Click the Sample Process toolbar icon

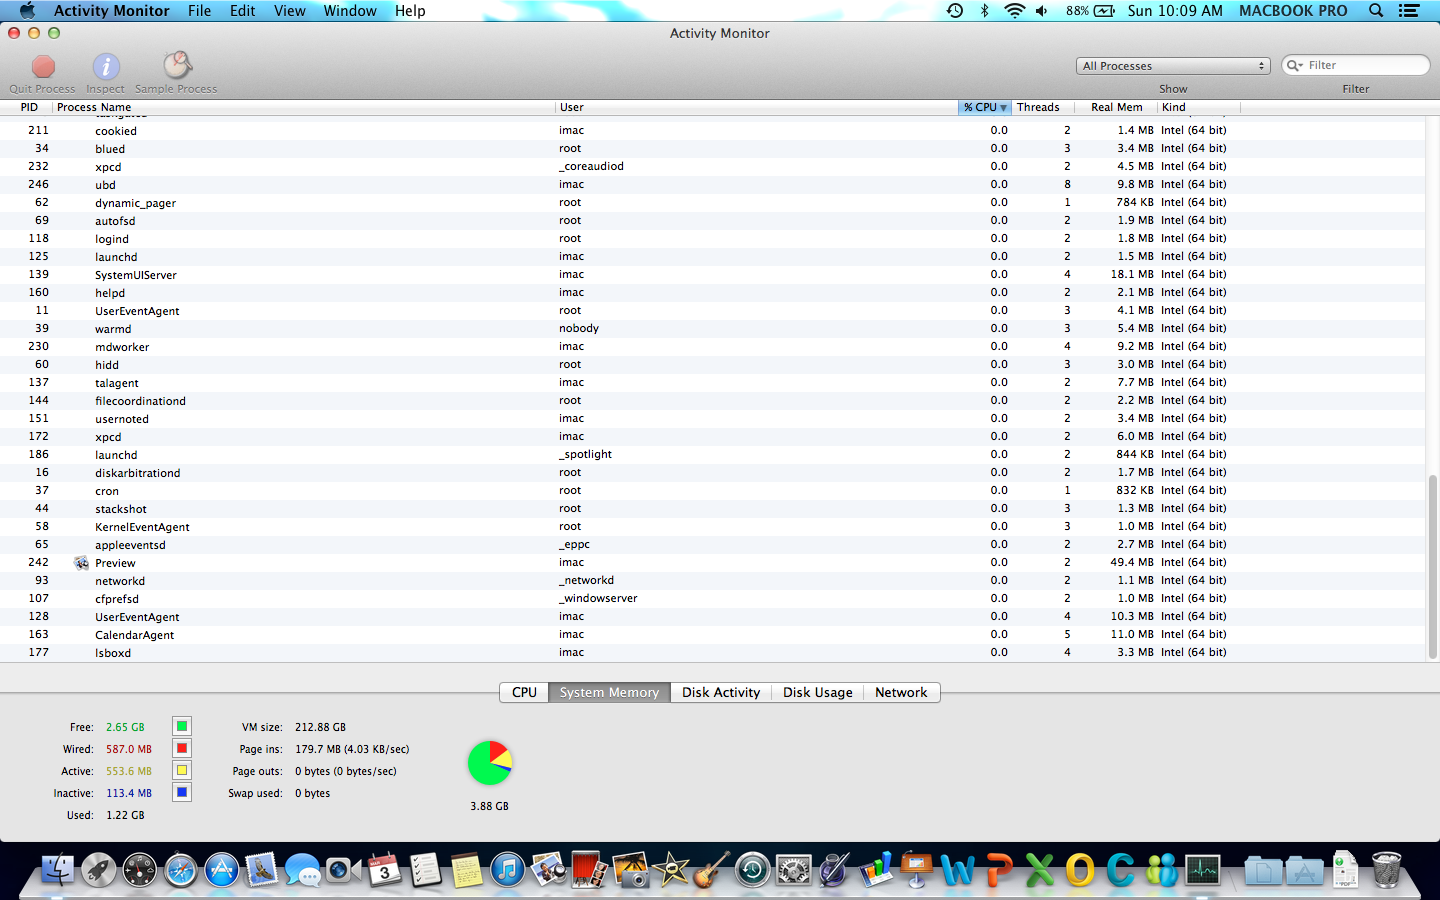click(177, 66)
